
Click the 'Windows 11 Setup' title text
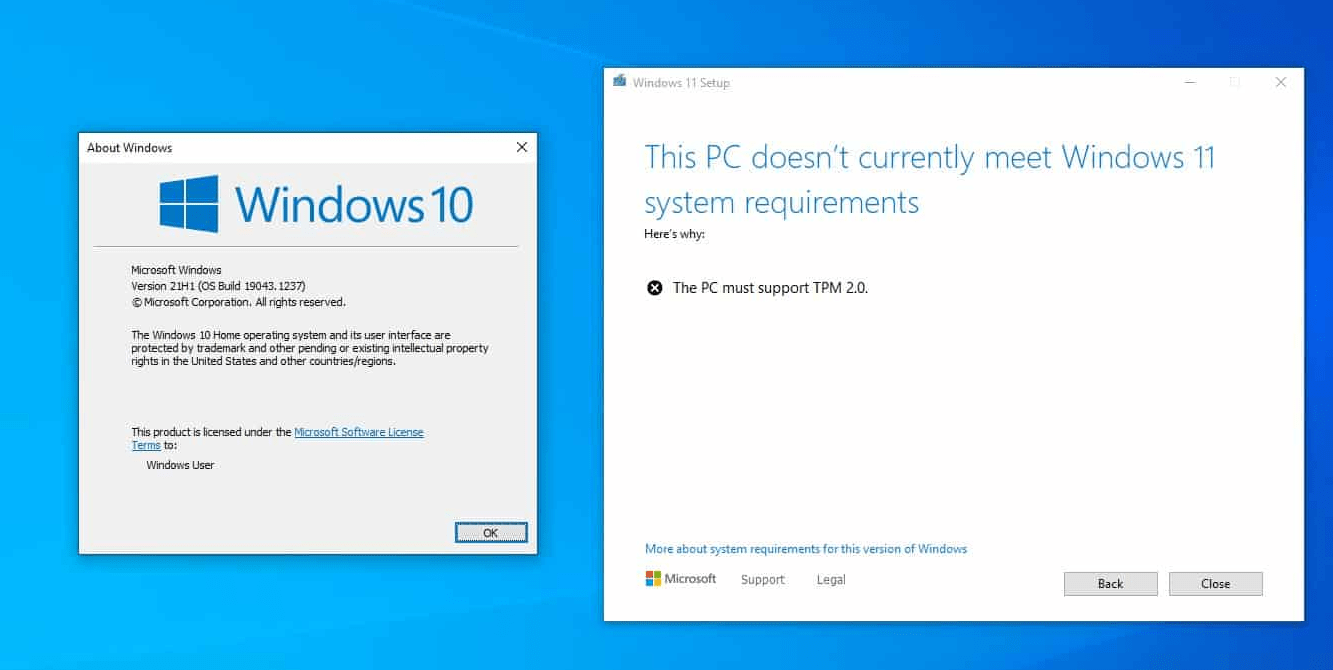tap(681, 83)
